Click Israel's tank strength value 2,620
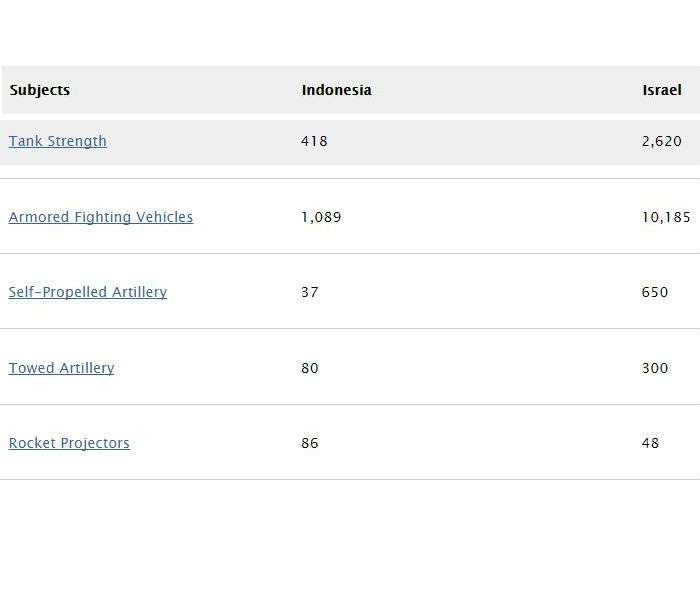This screenshot has height=600, width=700. [x=662, y=141]
